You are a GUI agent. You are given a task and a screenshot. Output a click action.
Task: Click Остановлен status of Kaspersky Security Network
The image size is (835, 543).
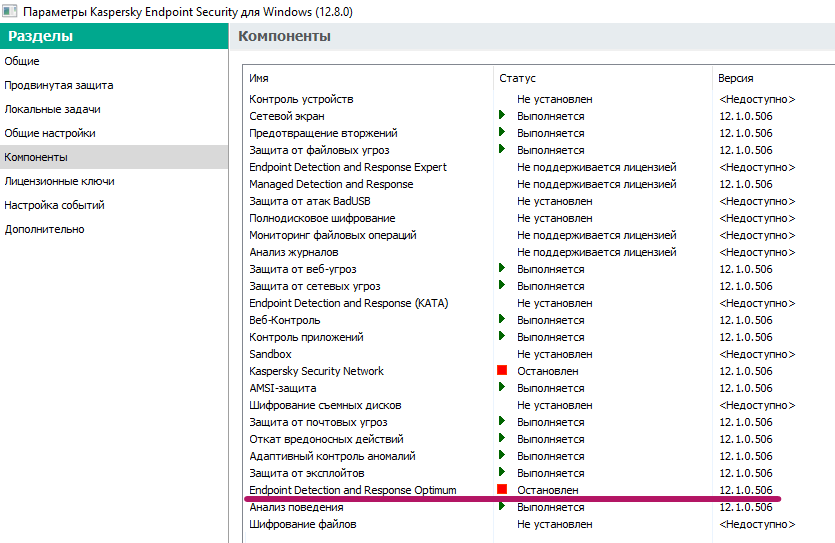[x=547, y=371]
